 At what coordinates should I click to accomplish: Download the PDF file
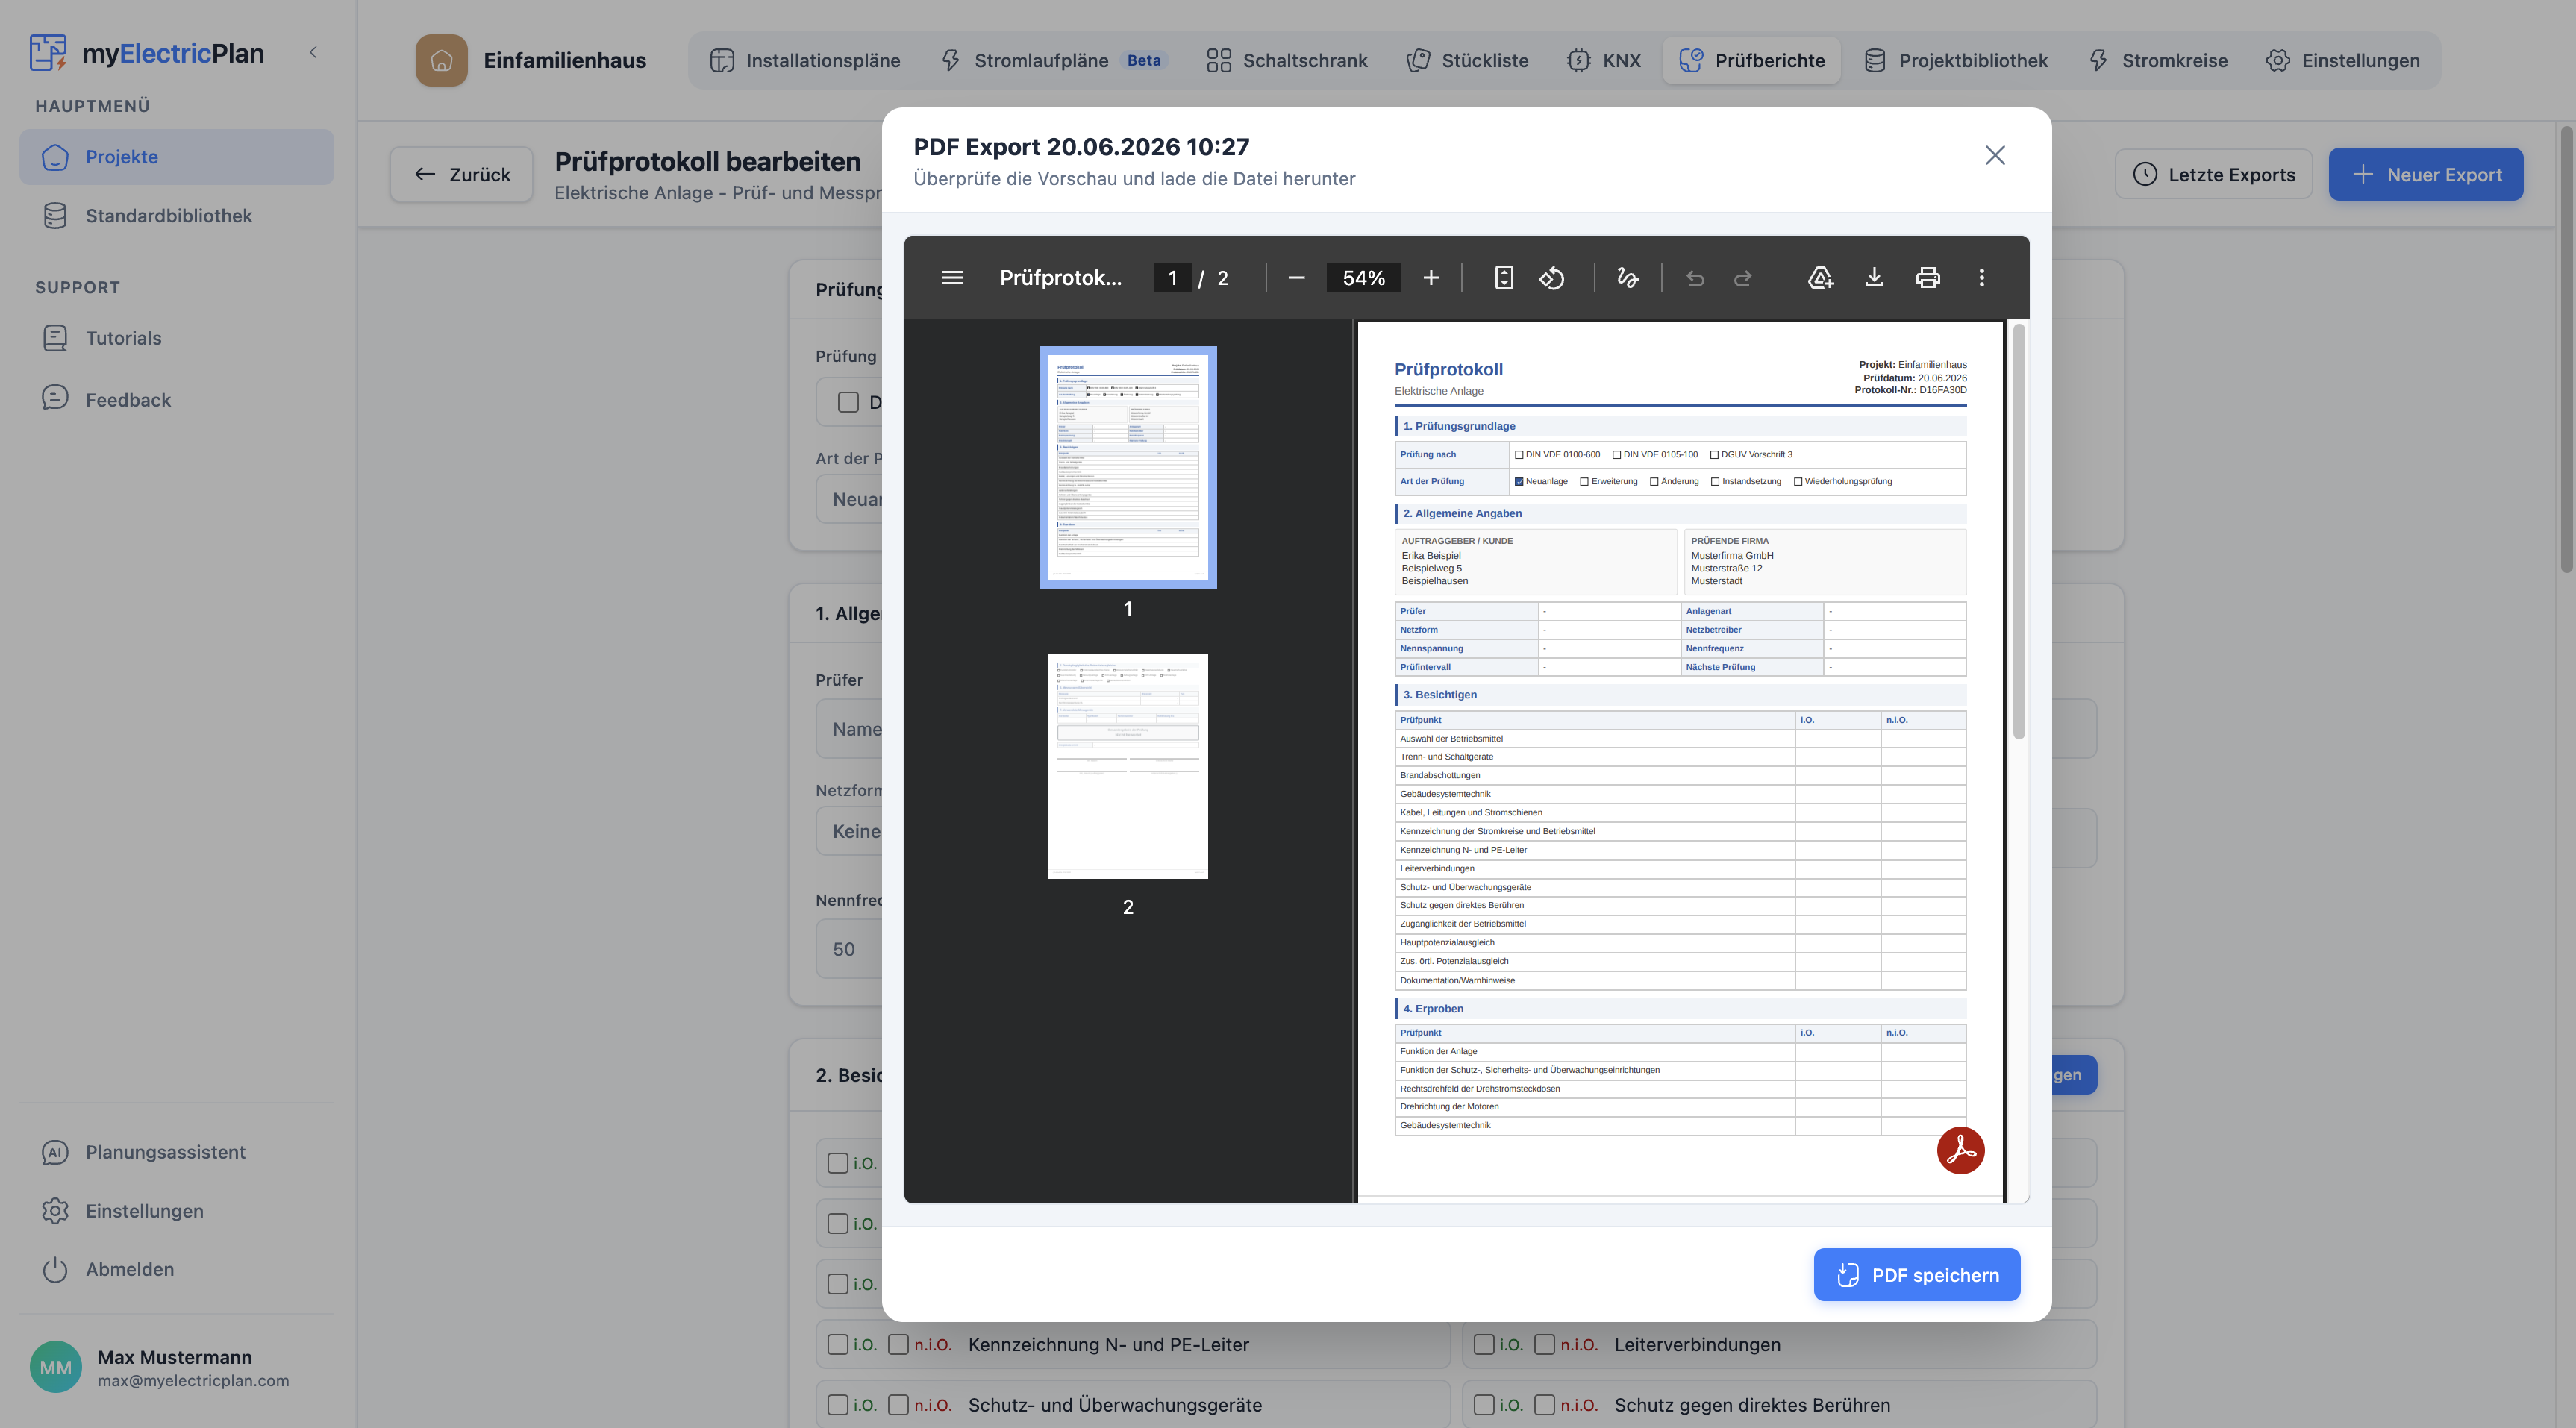click(1874, 278)
